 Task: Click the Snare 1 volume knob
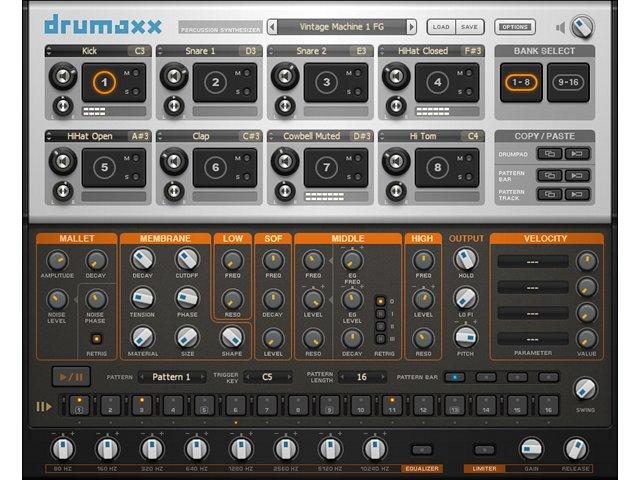click(174, 76)
